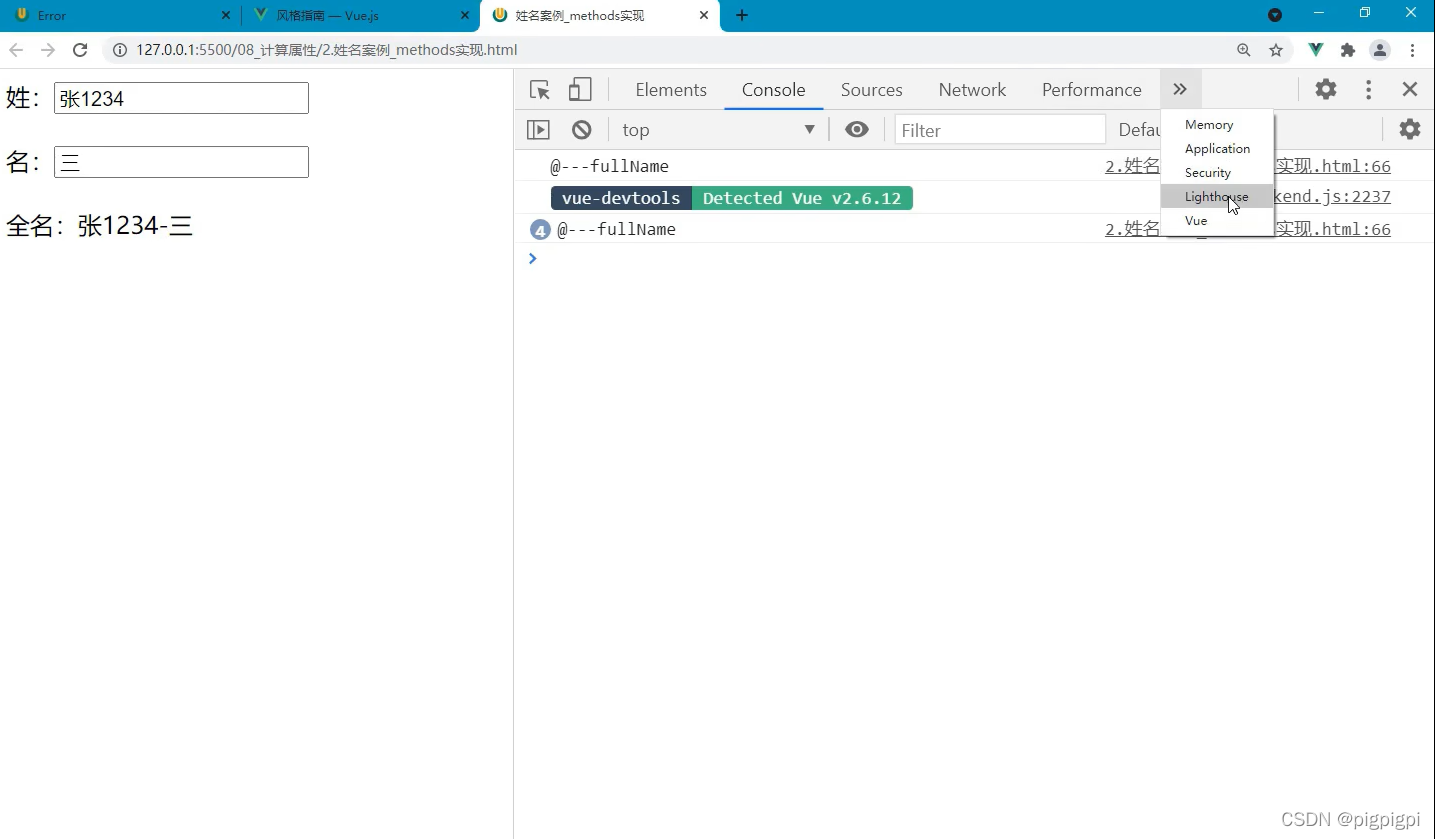Reload the page icon
Viewport: 1435px width, 839px height.
(80, 50)
